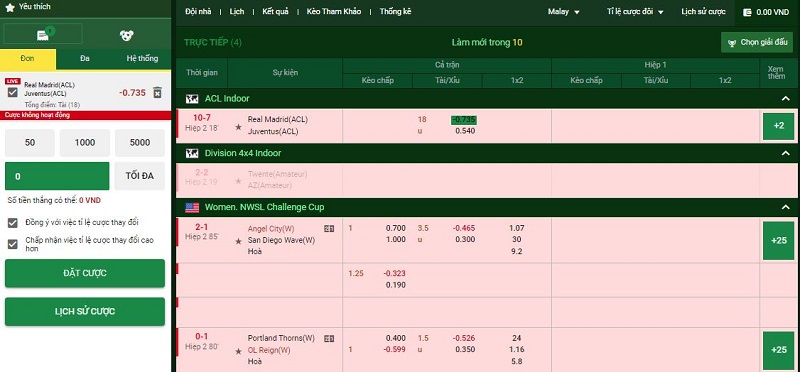This screenshot has width=800, height=372.
Task: Select the 5000 quick stake button
Action: [x=140, y=143]
